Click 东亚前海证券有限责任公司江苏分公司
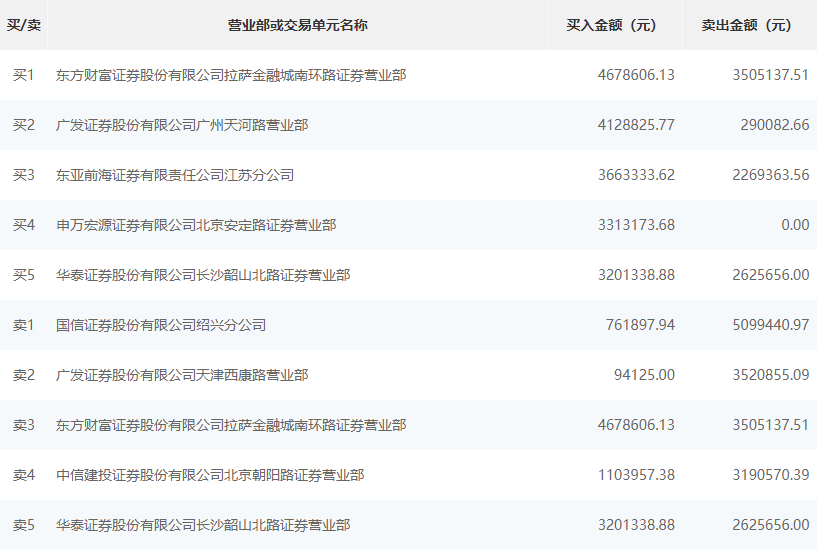The image size is (817, 549). tap(175, 175)
